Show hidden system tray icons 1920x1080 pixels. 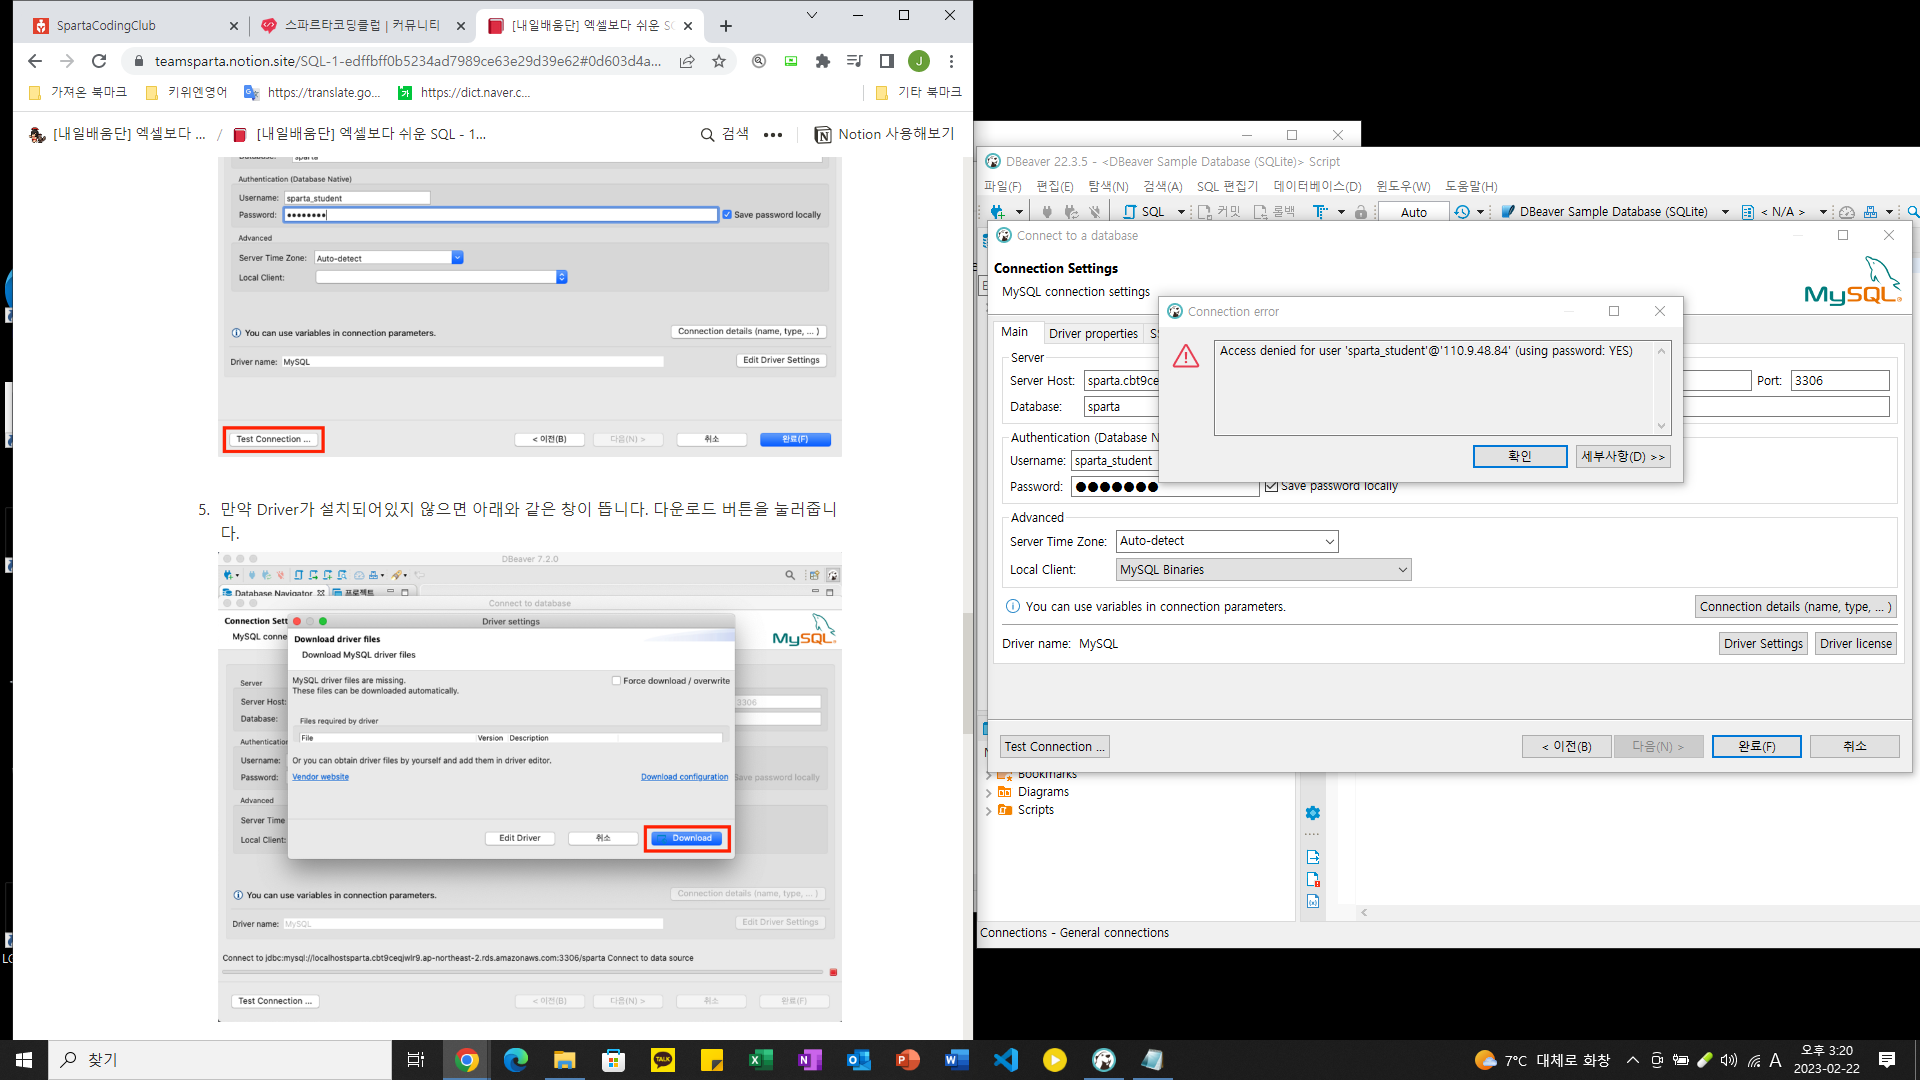1633,1060
